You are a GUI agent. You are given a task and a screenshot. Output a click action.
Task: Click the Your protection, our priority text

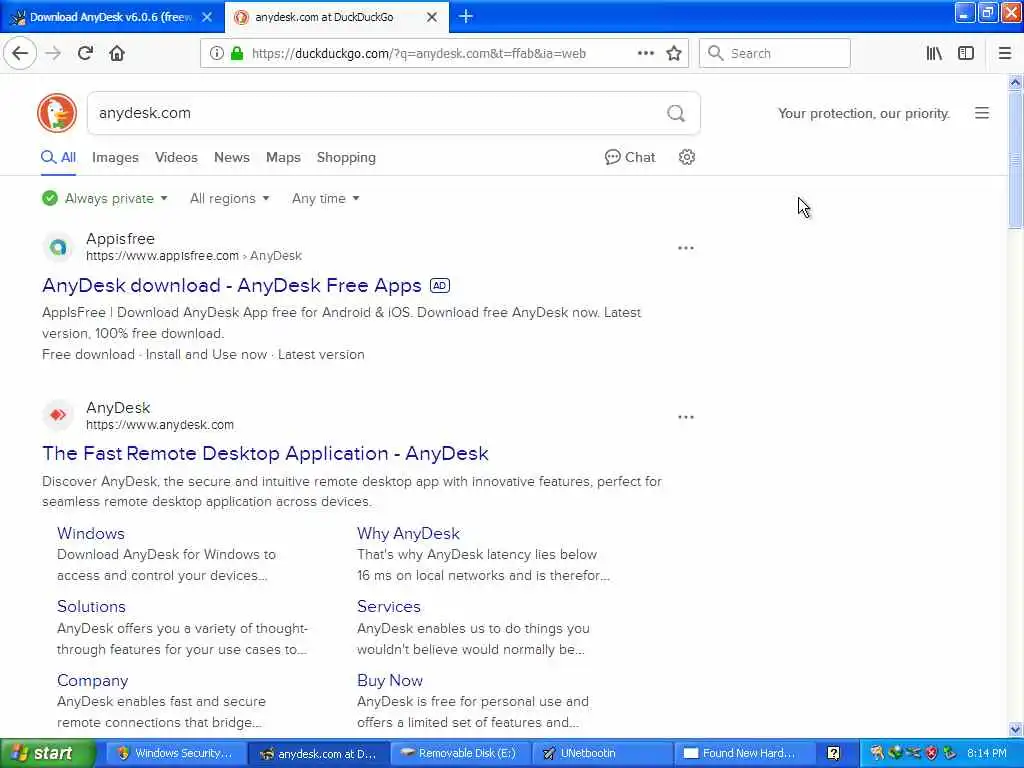click(863, 114)
